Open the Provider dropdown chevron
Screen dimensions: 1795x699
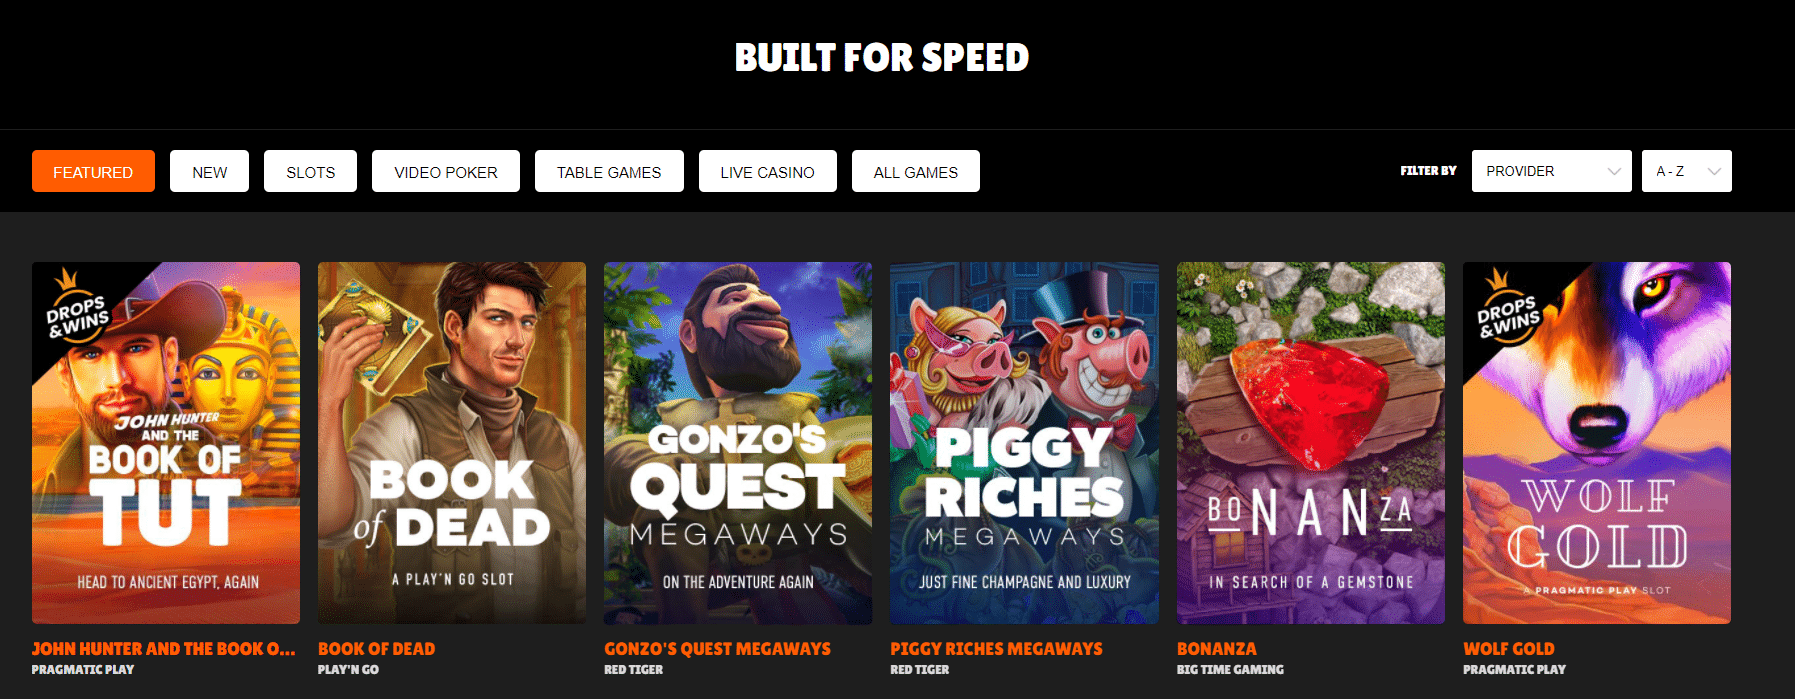(1614, 171)
